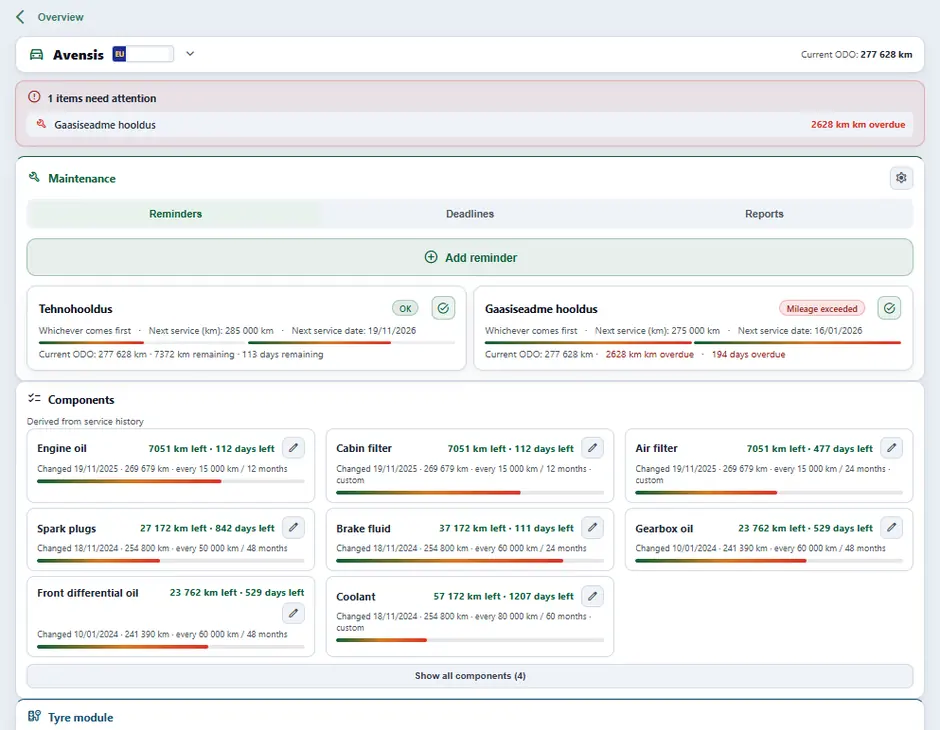
Task: Open the maintenance settings gear
Action: pos(900,178)
